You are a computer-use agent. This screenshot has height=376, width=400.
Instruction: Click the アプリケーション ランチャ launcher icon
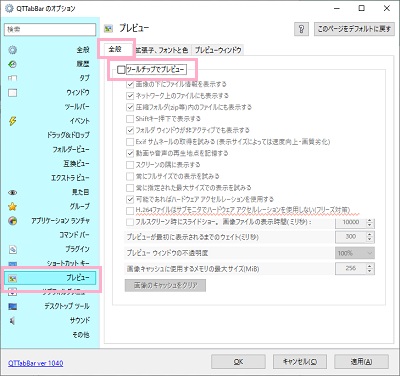(x=12, y=221)
